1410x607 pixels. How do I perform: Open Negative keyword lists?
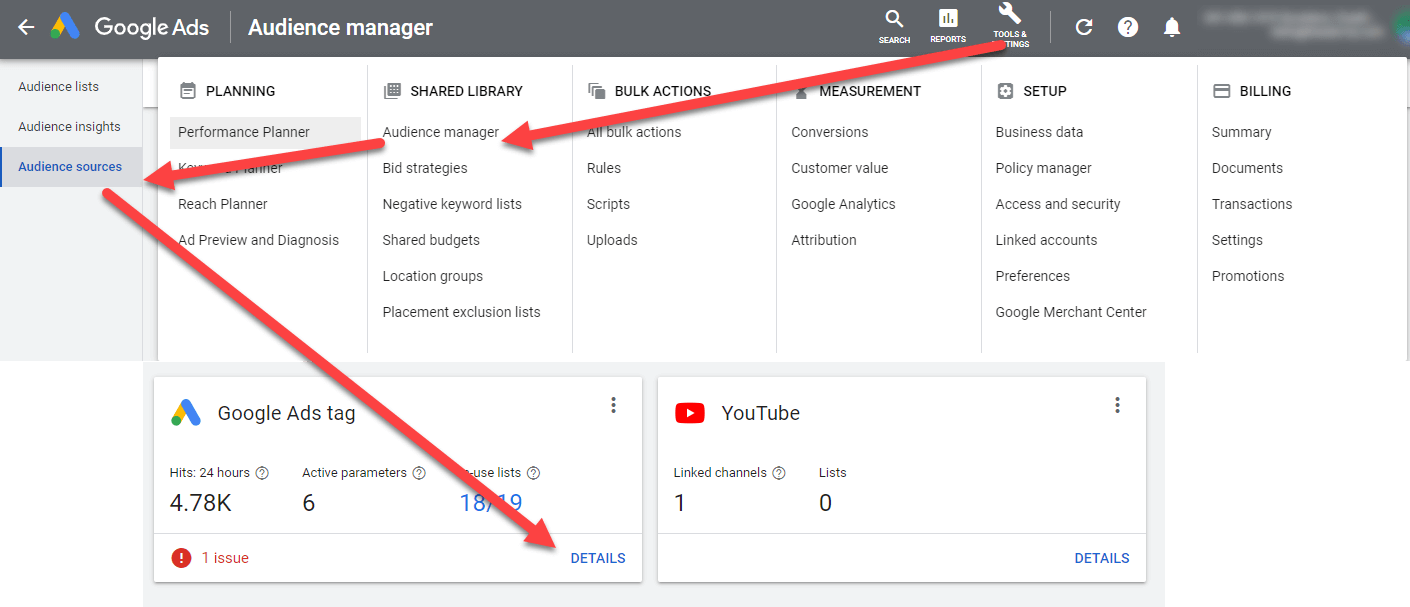click(452, 204)
